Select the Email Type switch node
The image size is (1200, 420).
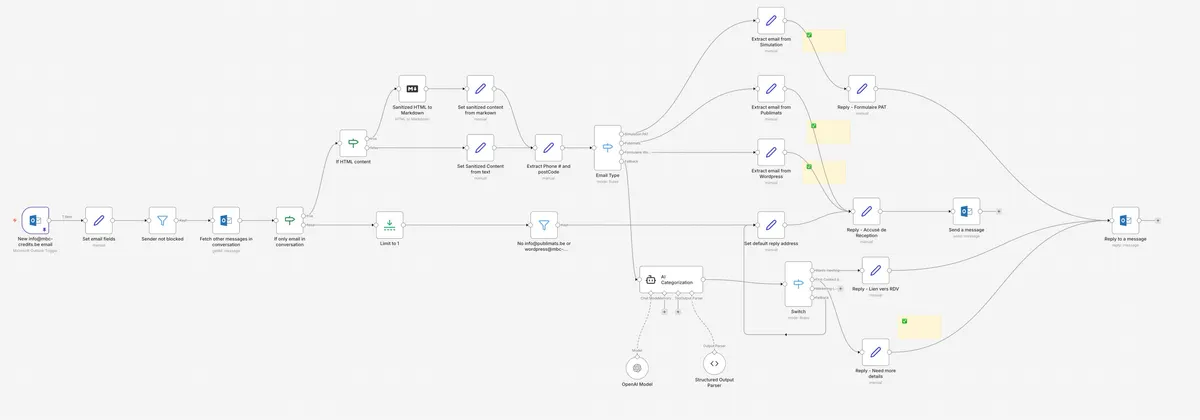click(607, 148)
